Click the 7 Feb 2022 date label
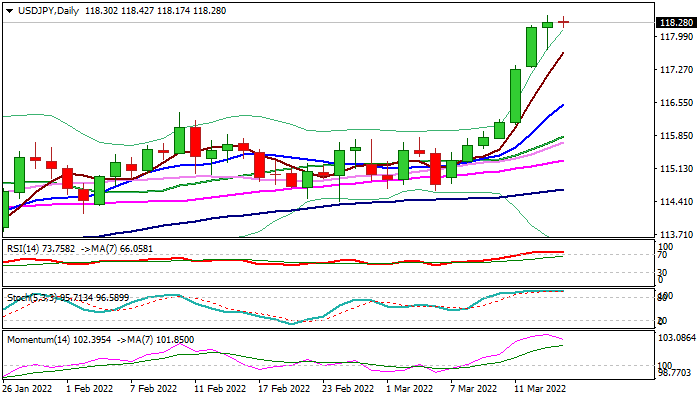 (156, 388)
